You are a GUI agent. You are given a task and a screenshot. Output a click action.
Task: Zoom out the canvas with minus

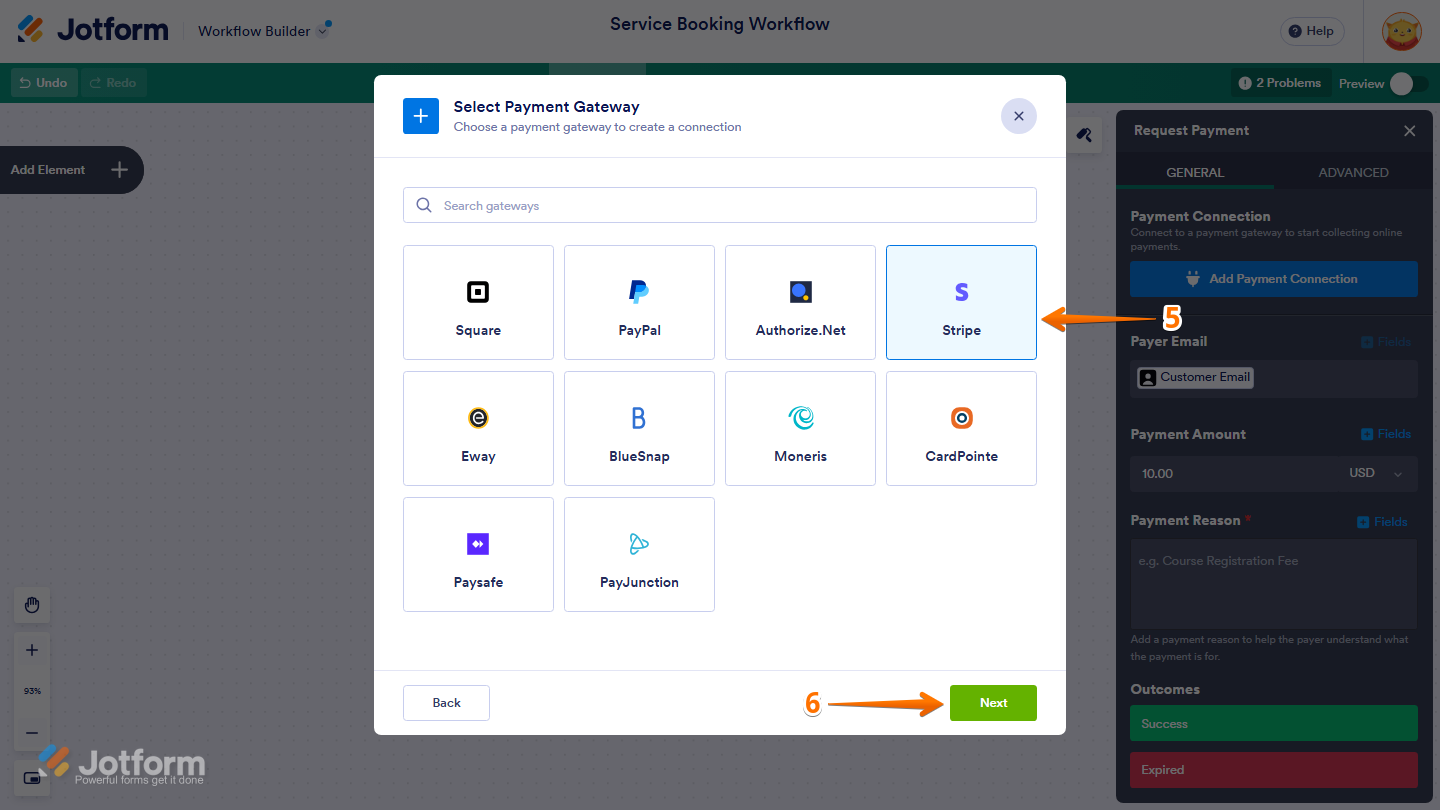[x=32, y=733]
